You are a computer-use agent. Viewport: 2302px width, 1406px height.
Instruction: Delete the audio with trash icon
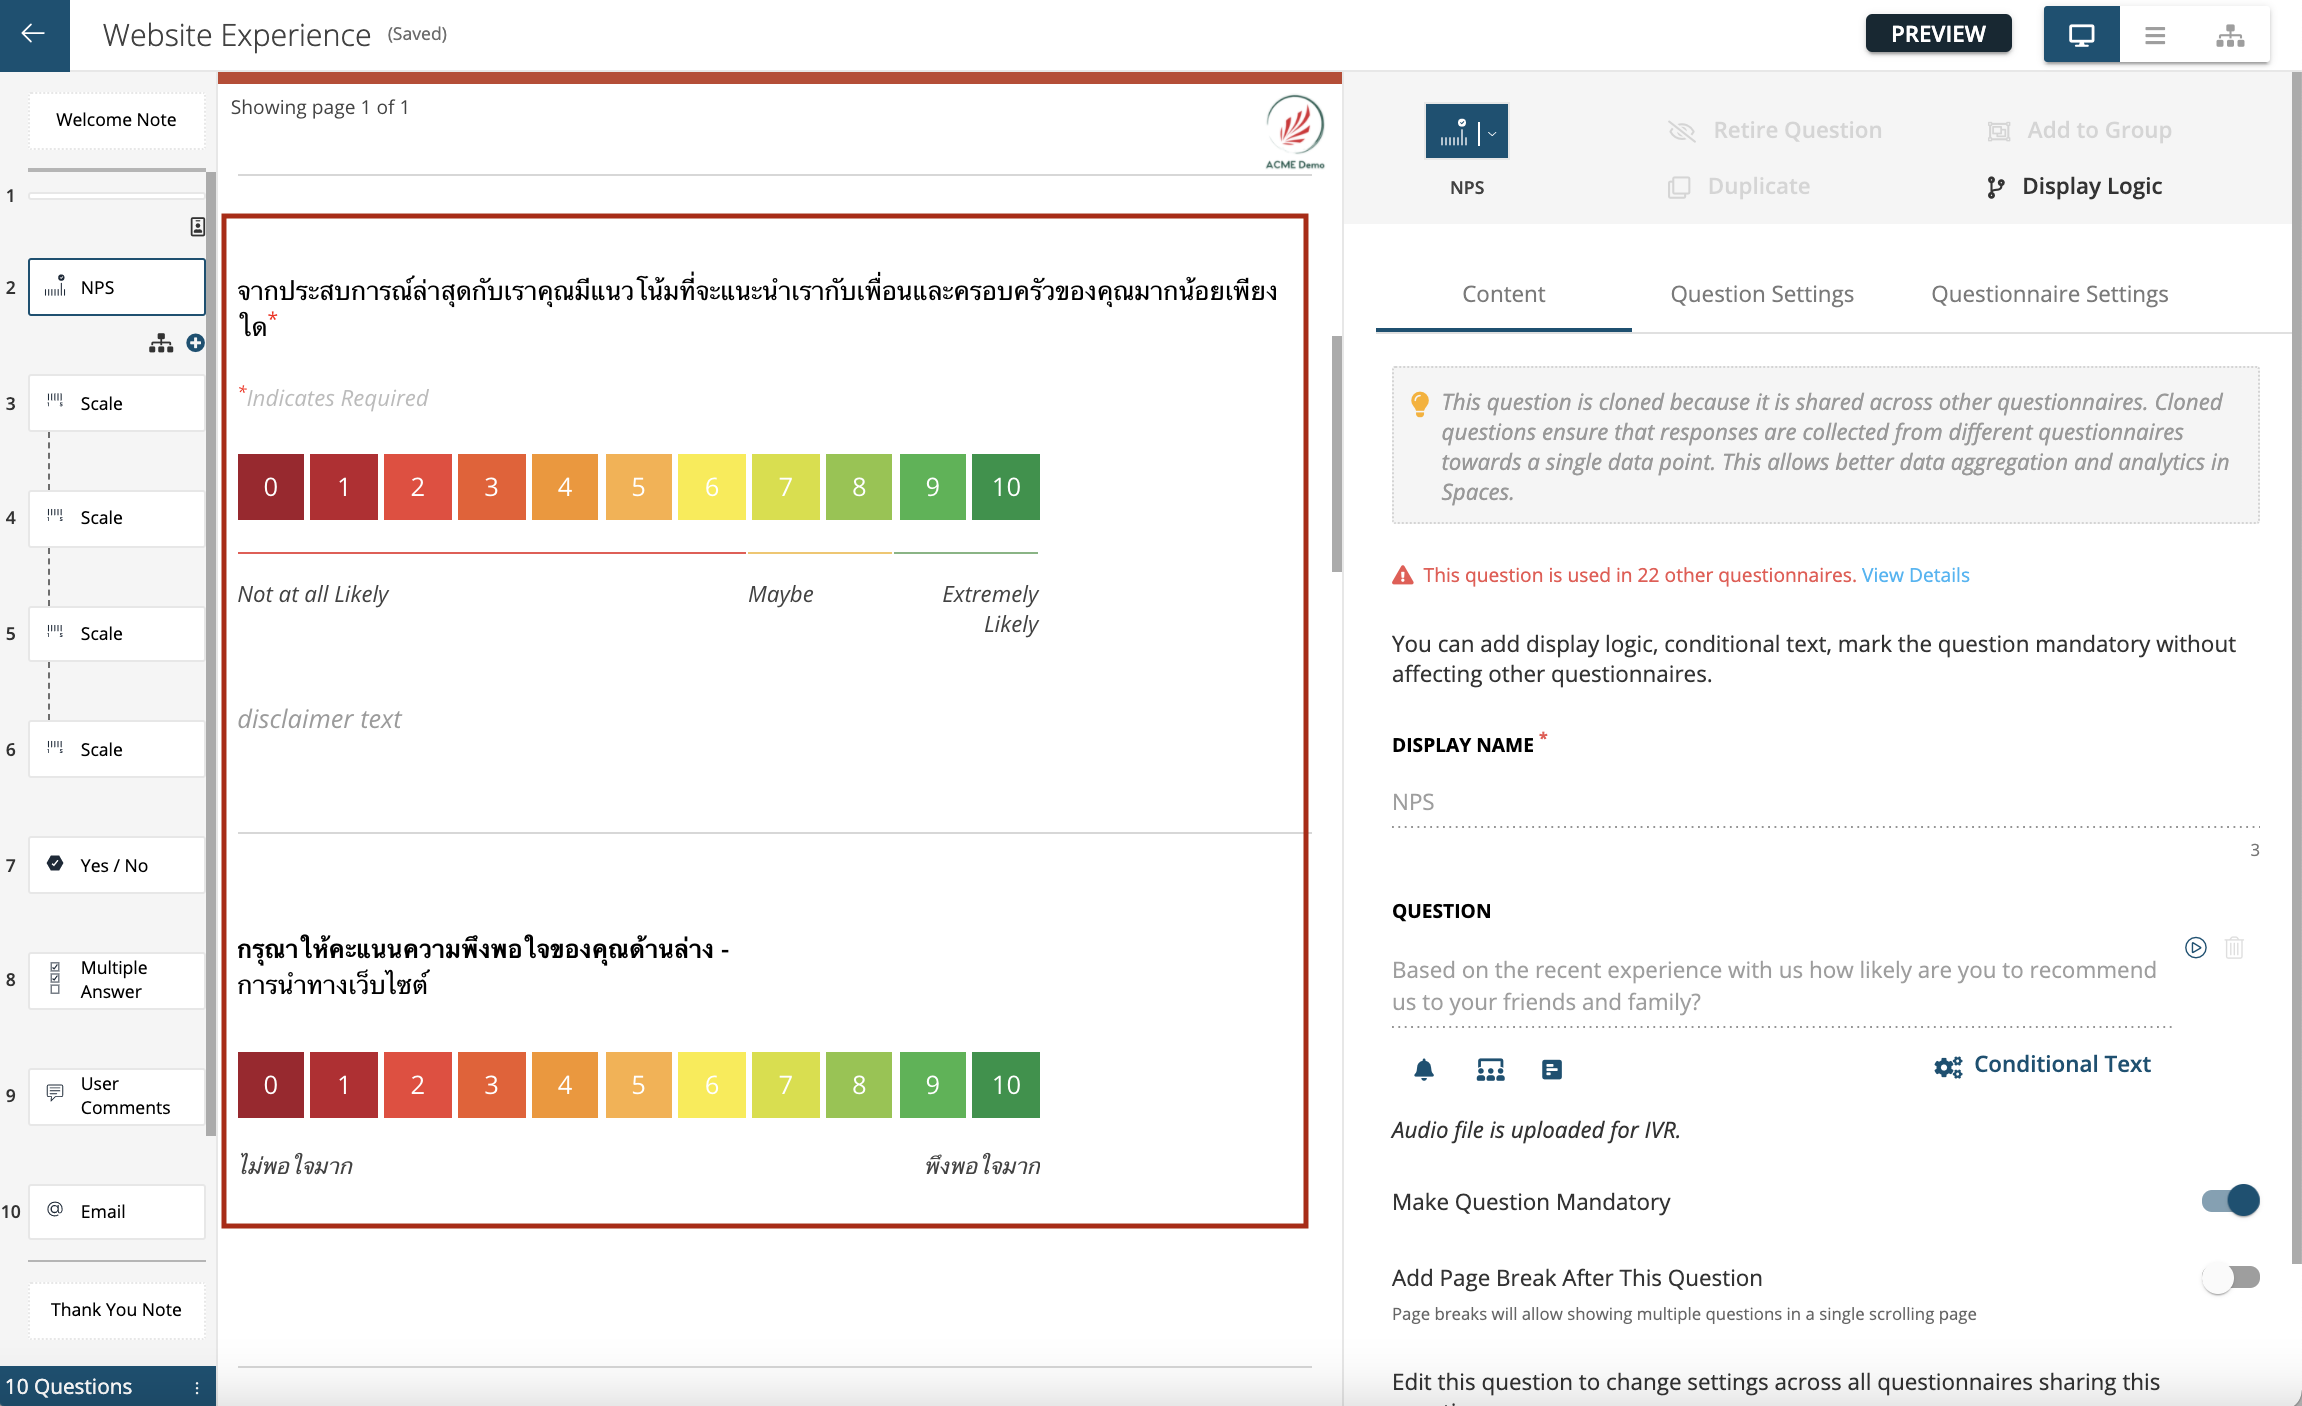pos(2235,948)
